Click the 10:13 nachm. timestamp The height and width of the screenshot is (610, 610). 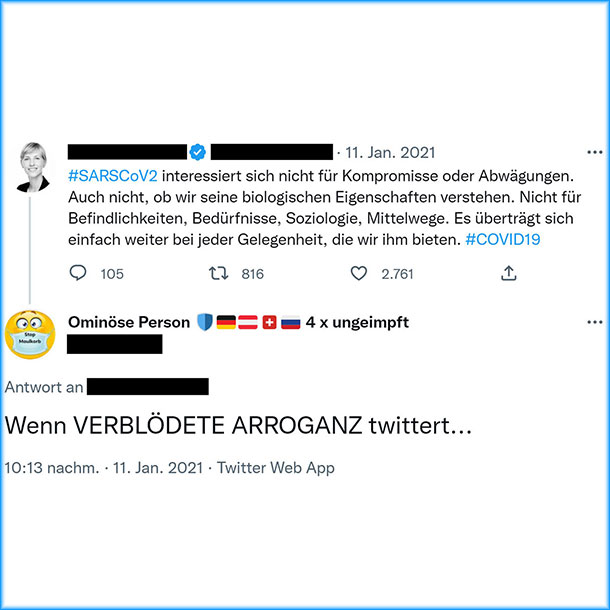pos(52,468)
